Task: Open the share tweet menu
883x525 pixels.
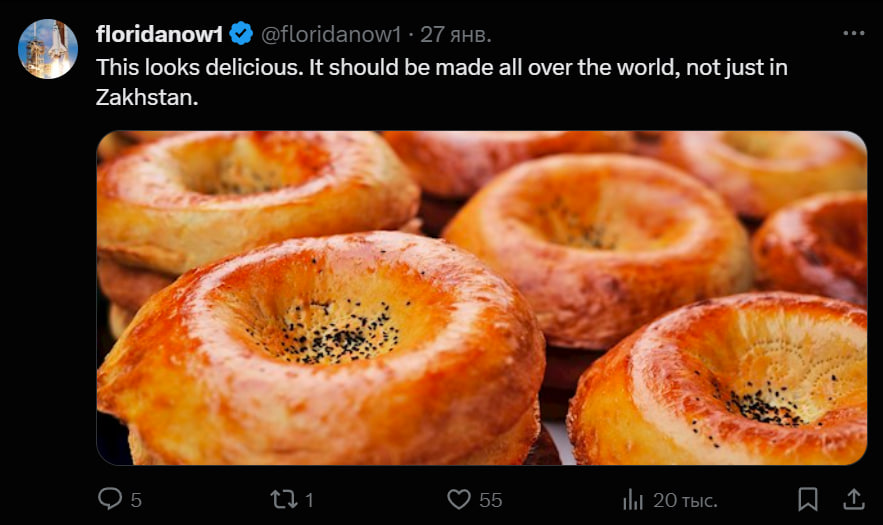Action: point(853,497)
